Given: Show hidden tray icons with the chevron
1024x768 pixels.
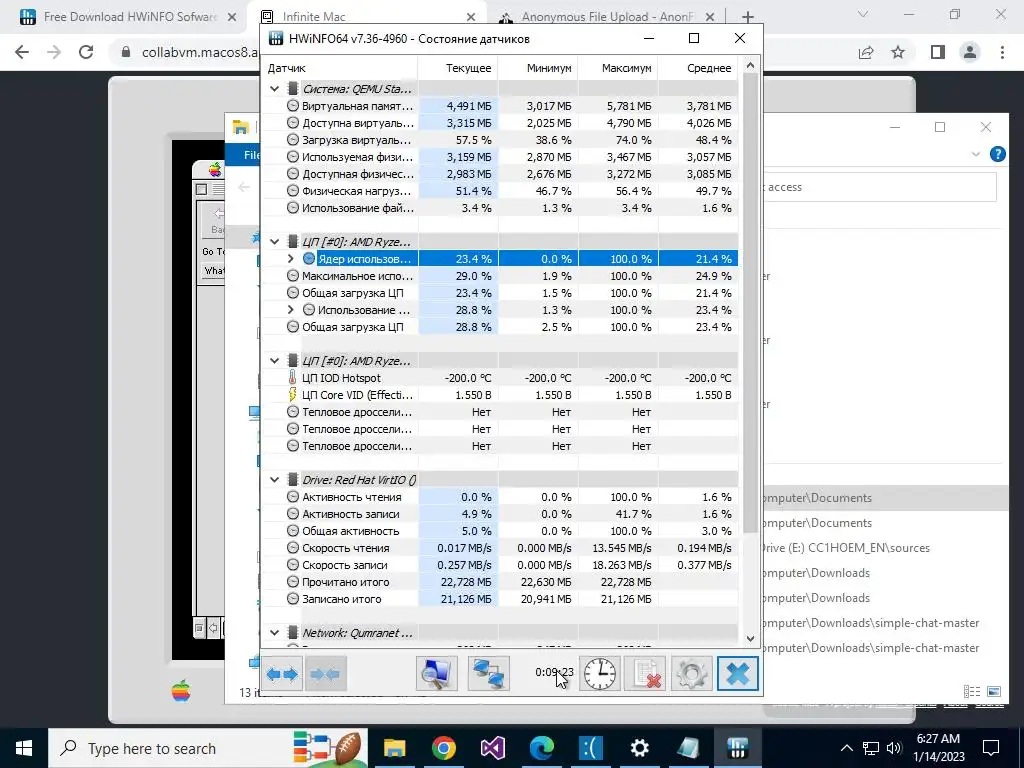Looking at the screenshot, I should (846, 748).
